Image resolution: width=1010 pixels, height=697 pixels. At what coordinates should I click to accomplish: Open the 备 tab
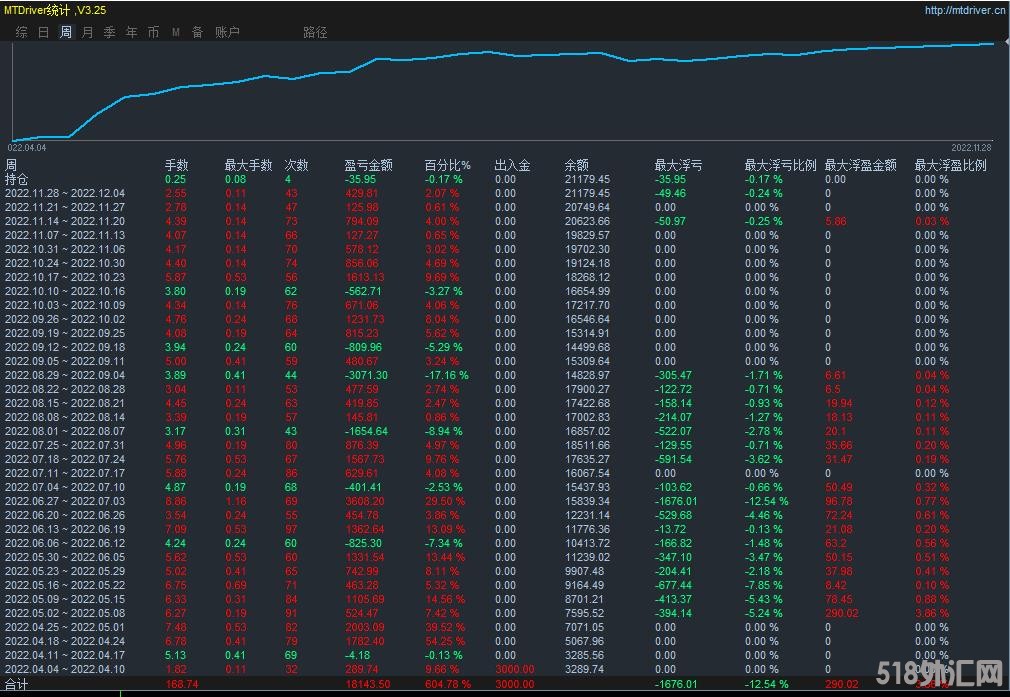click(x=197, y=32)
